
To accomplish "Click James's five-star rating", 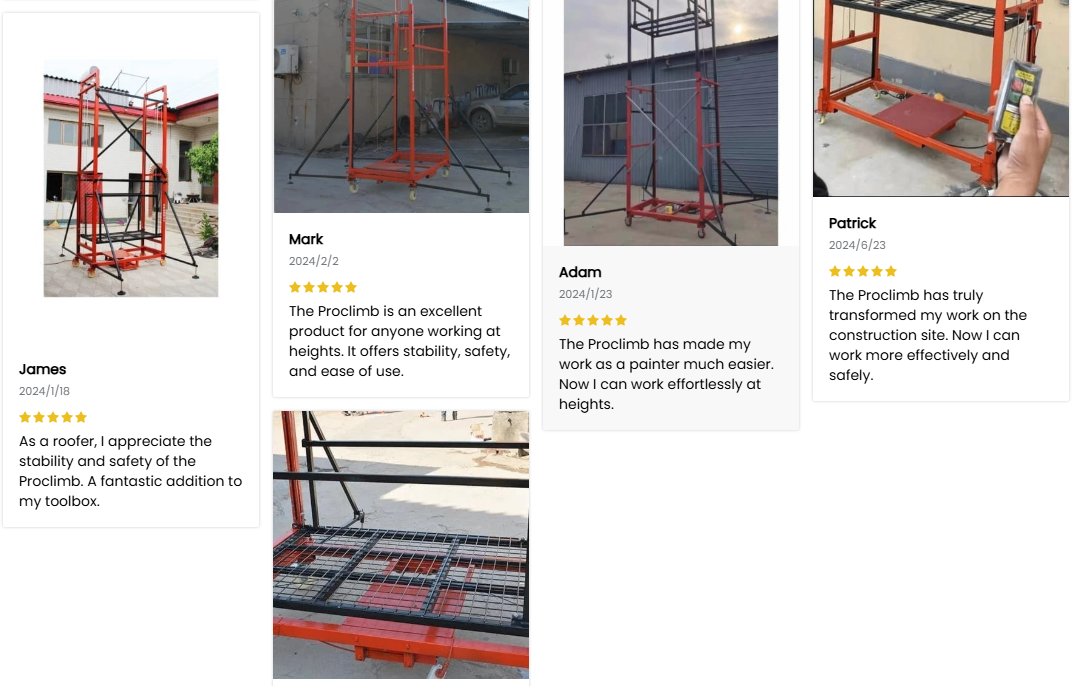I will pos(53,417).
